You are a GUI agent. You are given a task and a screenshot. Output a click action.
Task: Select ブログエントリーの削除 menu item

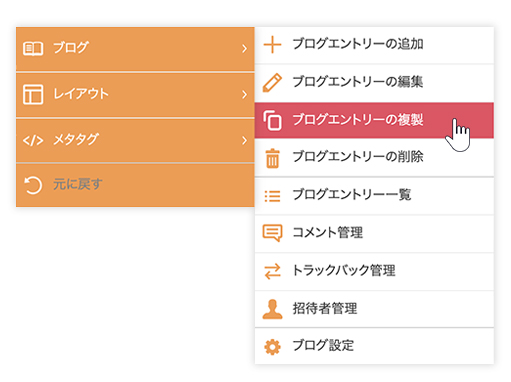pos(374,157)
